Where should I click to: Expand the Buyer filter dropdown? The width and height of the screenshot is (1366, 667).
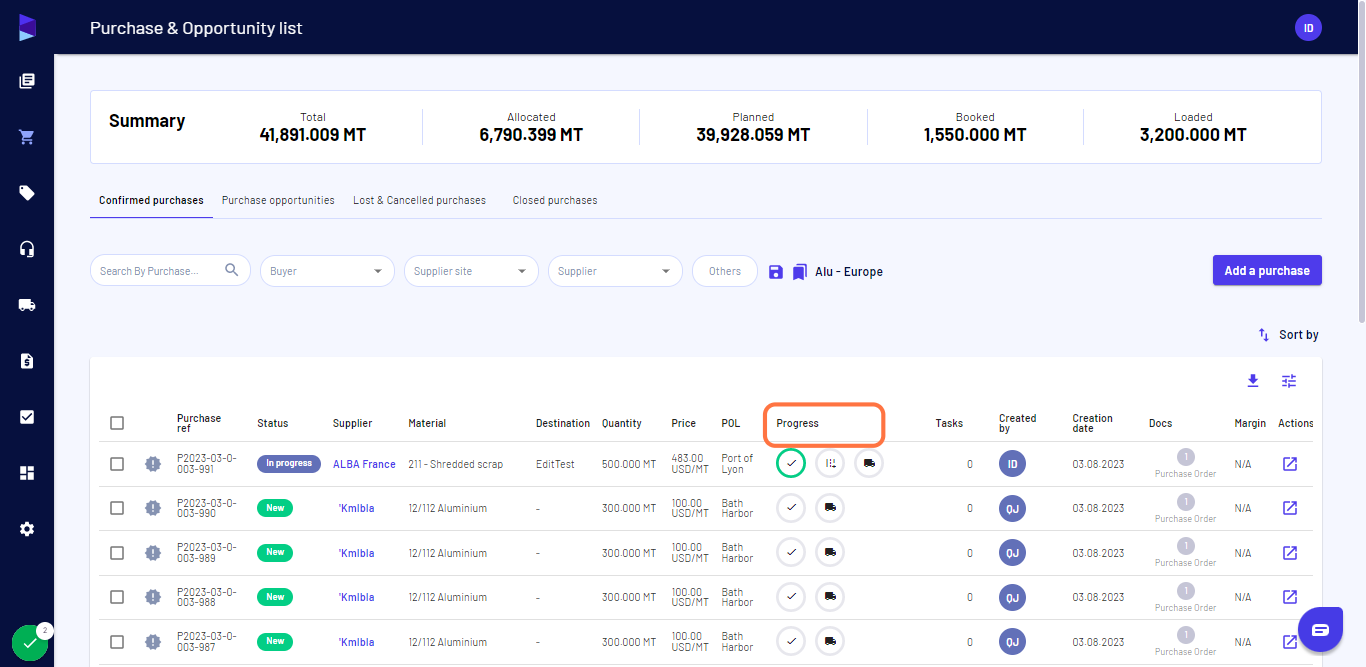(x=327, y=271)
